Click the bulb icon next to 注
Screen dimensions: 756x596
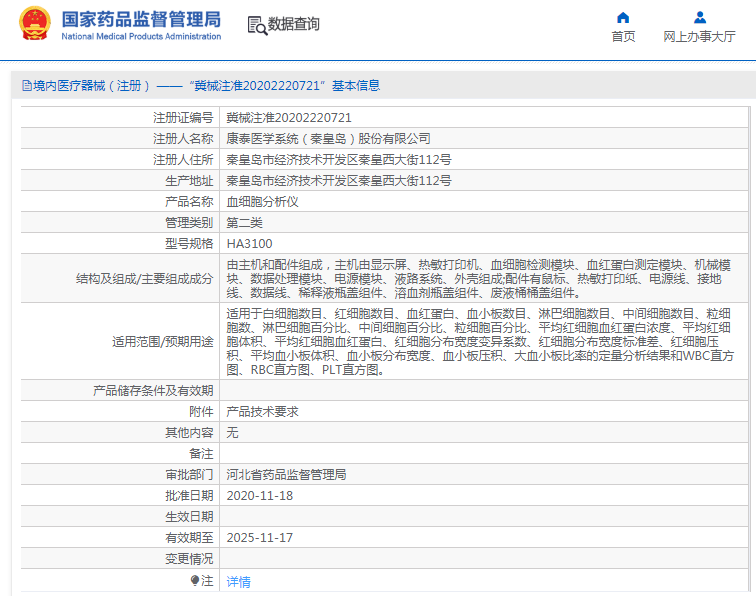click(x=195, y=580)
